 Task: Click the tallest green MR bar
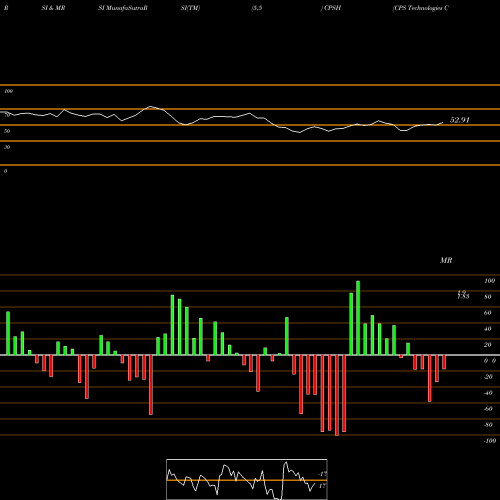358,318
